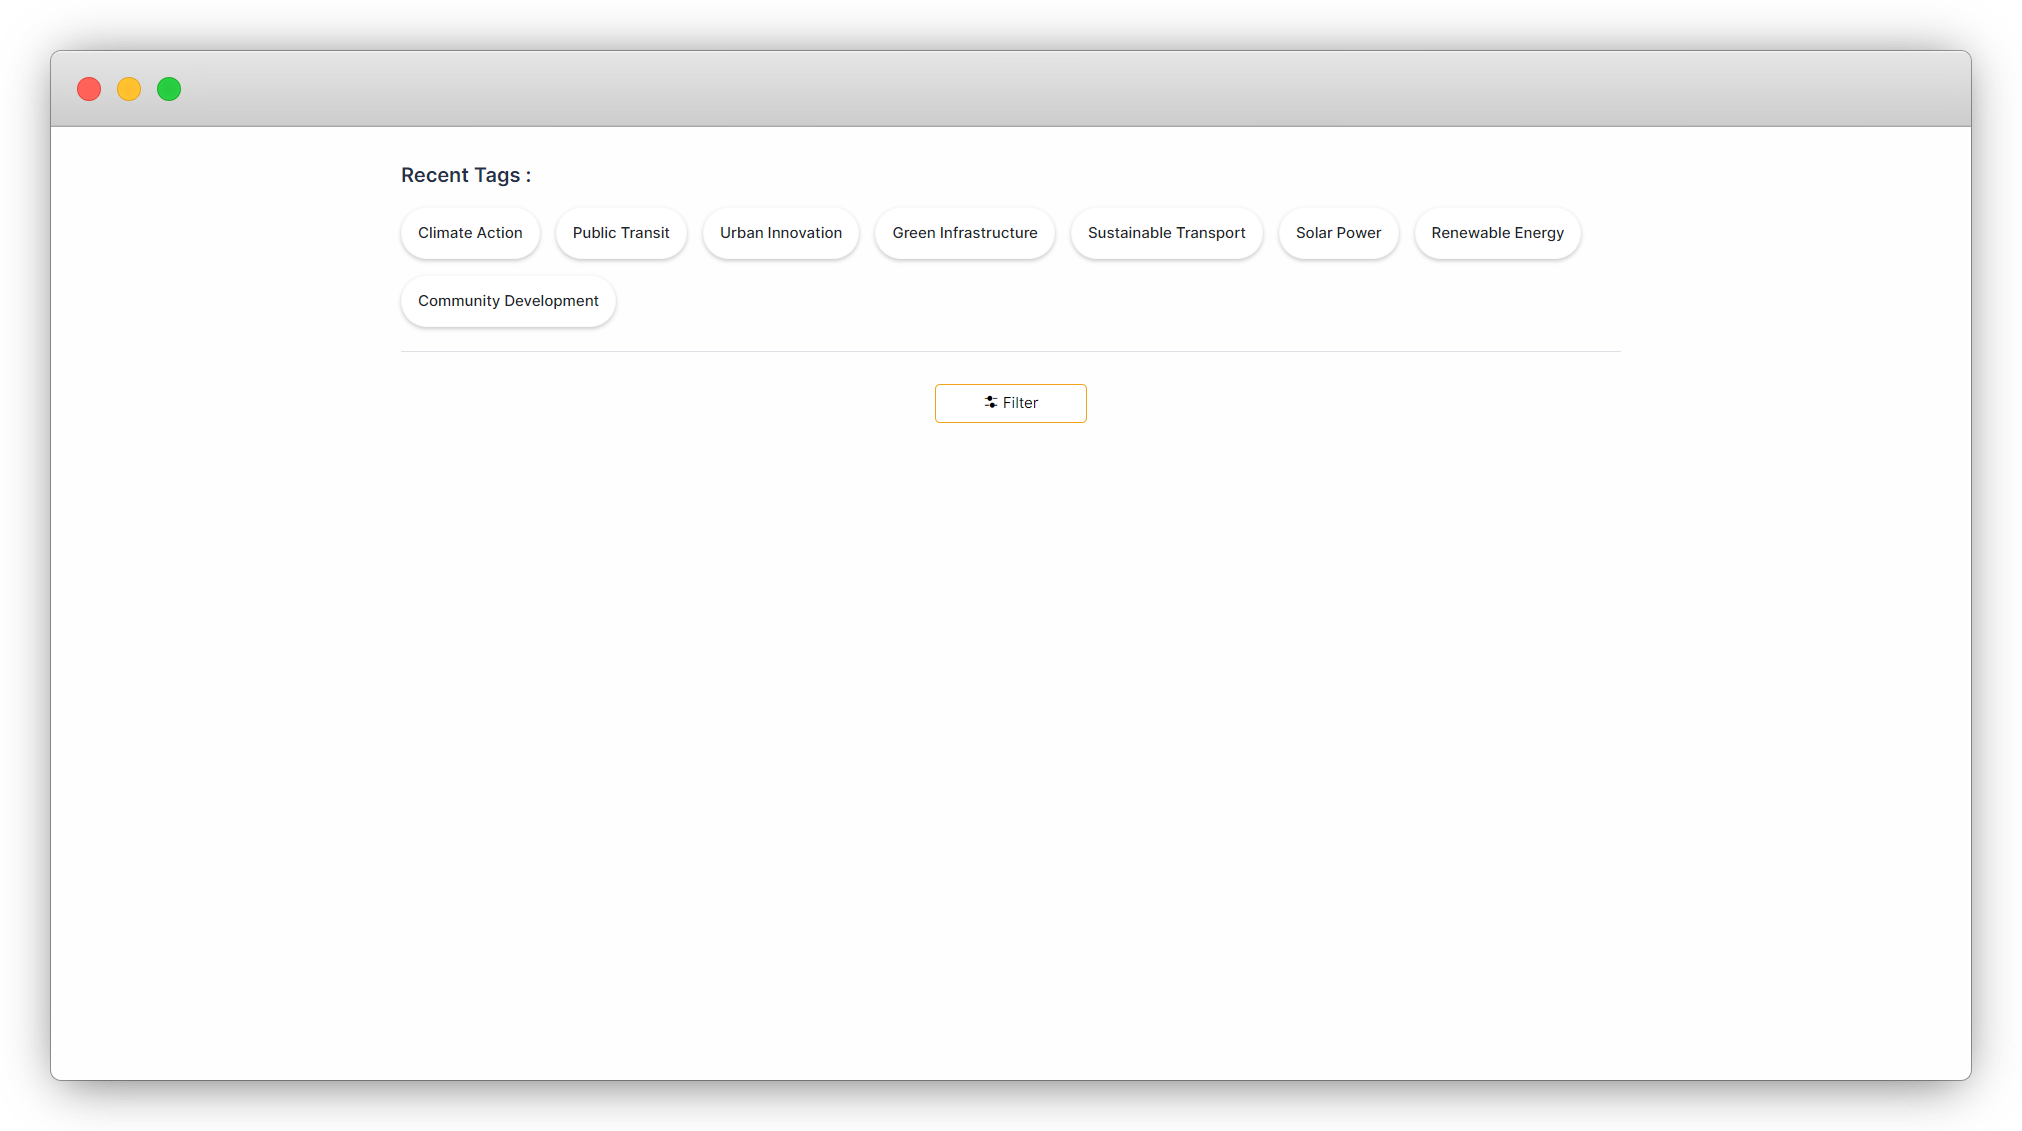Maximize window using the green button
The width and height of the screenshot is (2022, 1131).
click(x=169, y=89)
